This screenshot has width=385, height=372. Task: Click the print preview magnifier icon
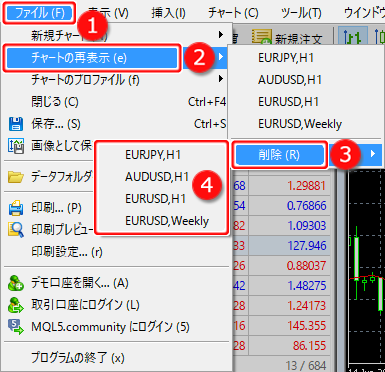pyautogui.click(x=16, y=229)
